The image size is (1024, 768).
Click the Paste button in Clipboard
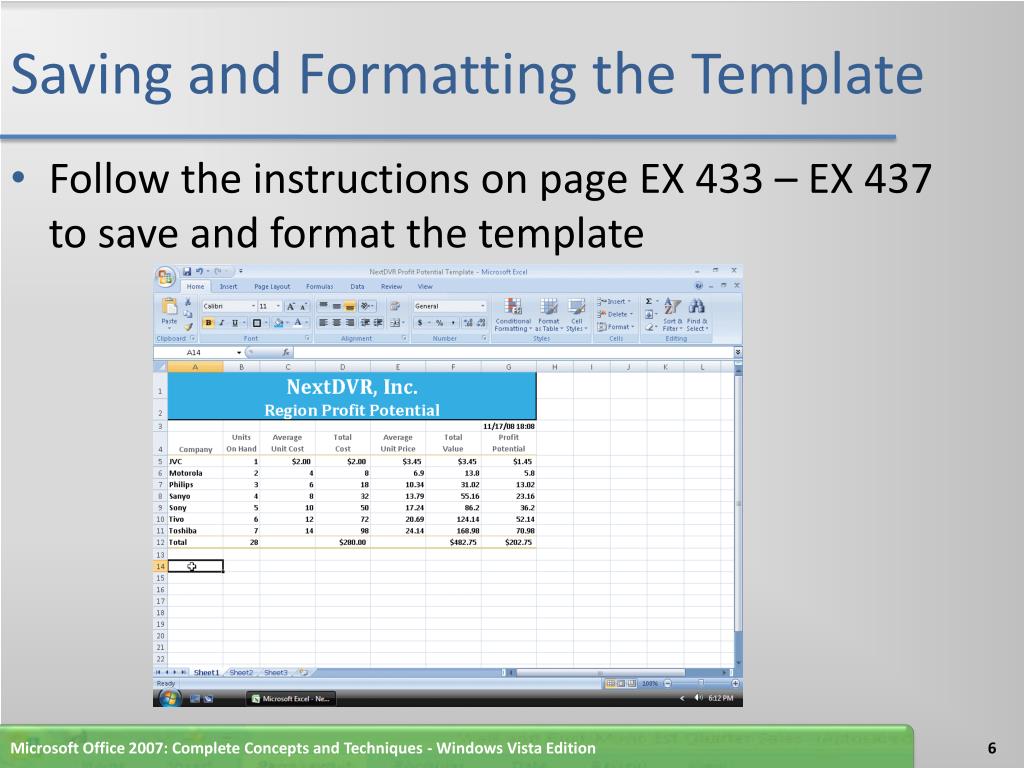point(169,311)
